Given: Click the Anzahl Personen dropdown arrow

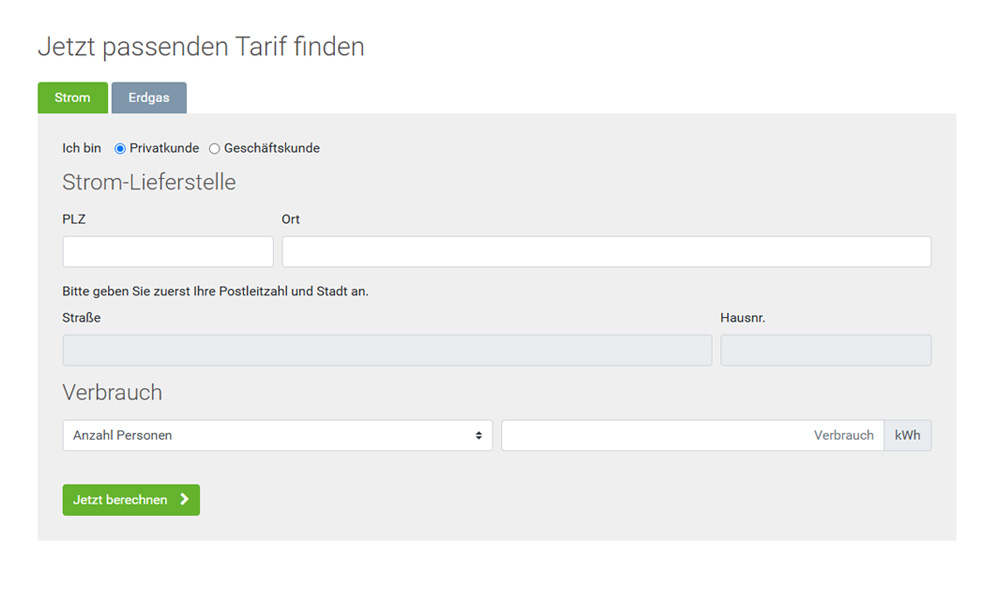Looking at the screenshot, I should 479,436.
